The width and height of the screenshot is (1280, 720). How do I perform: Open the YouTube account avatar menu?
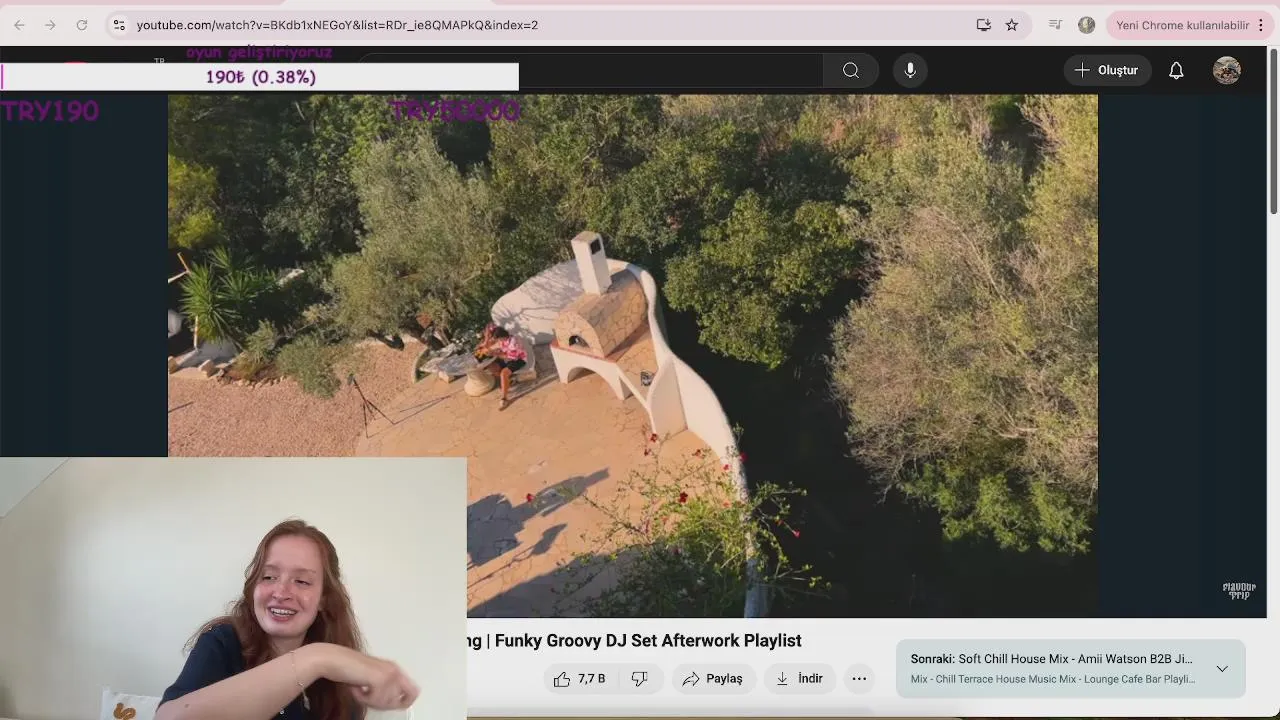point(1227,70)
